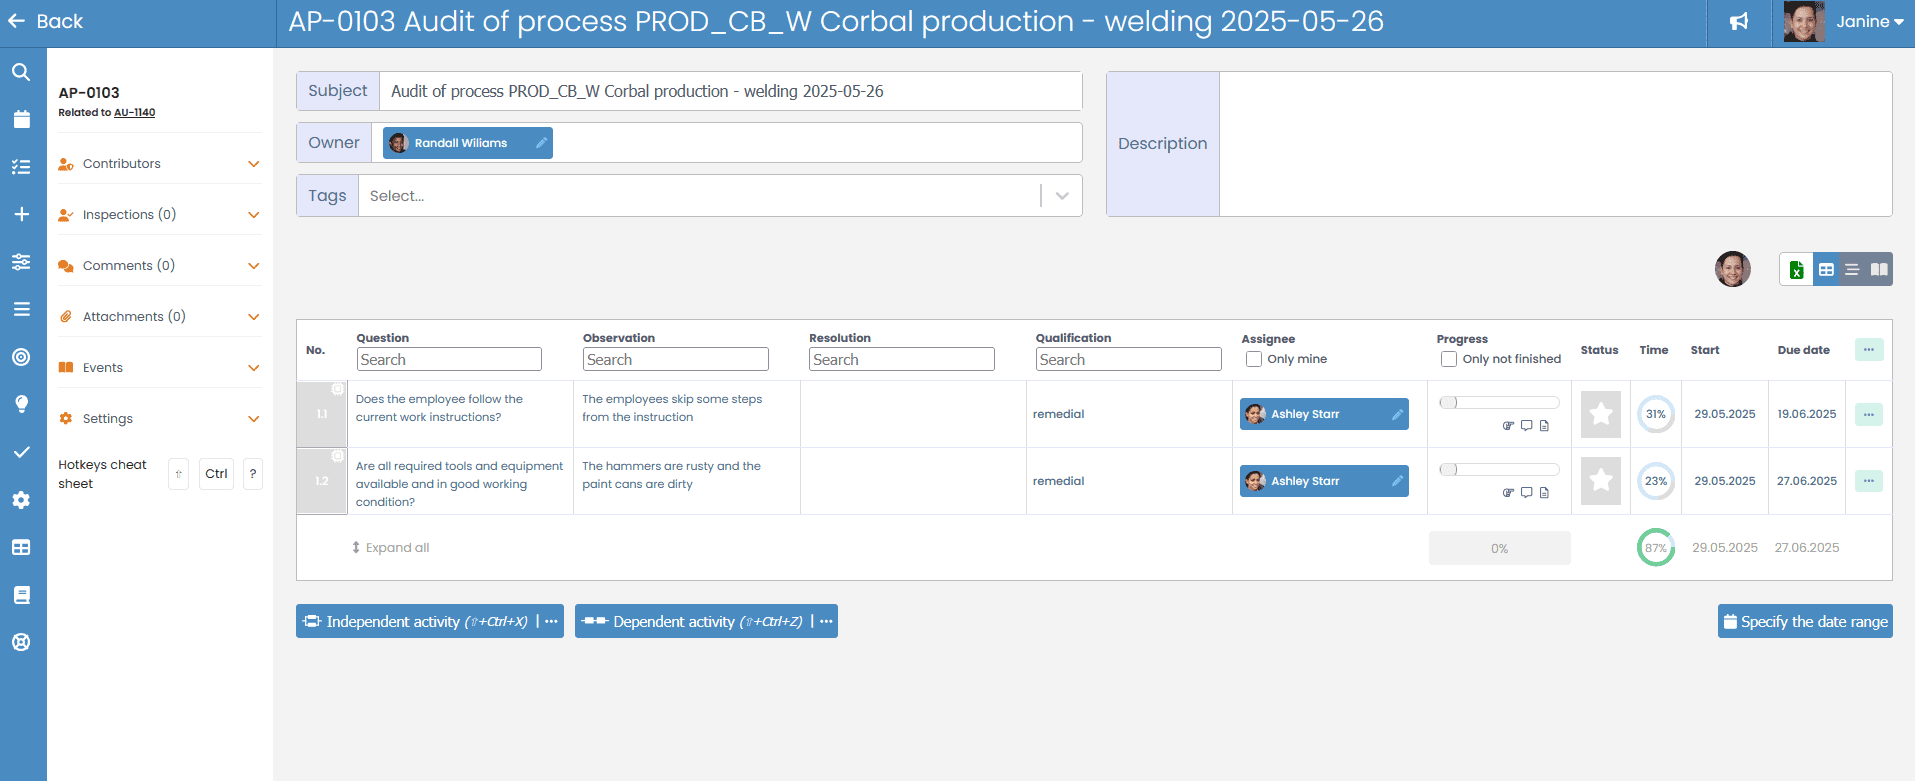Switch to table grid view
The height and width of the screenshot is (781, 1915).
[1826, 269]
